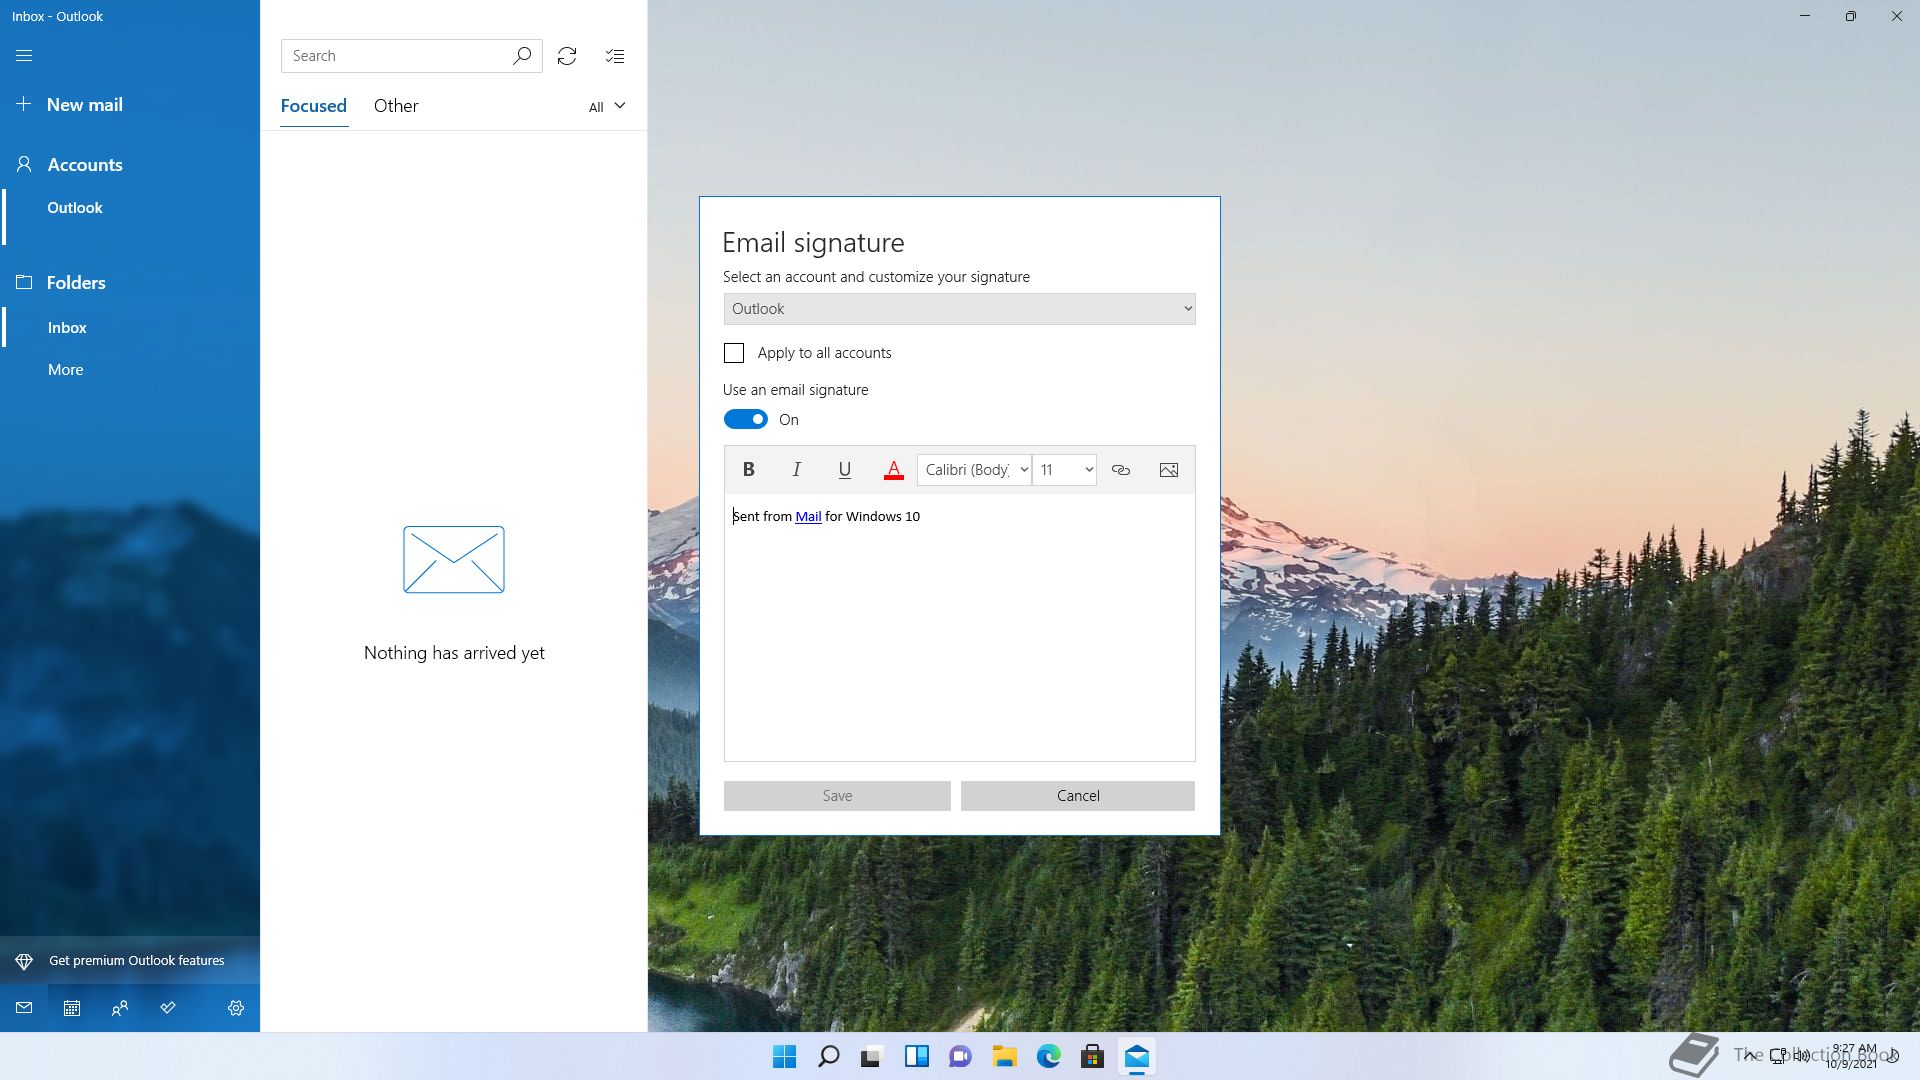Click the Cancel button in dialog

(1077, 796)
